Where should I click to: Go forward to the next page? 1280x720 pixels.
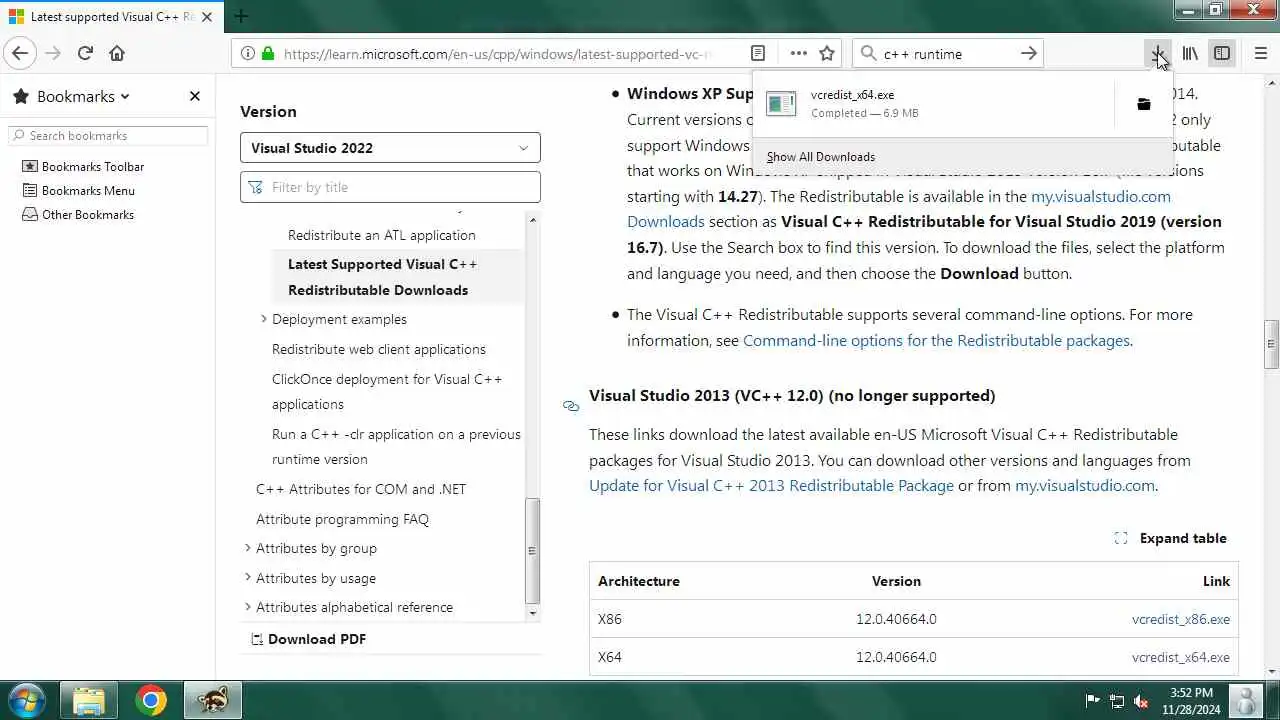coord(53,53)
